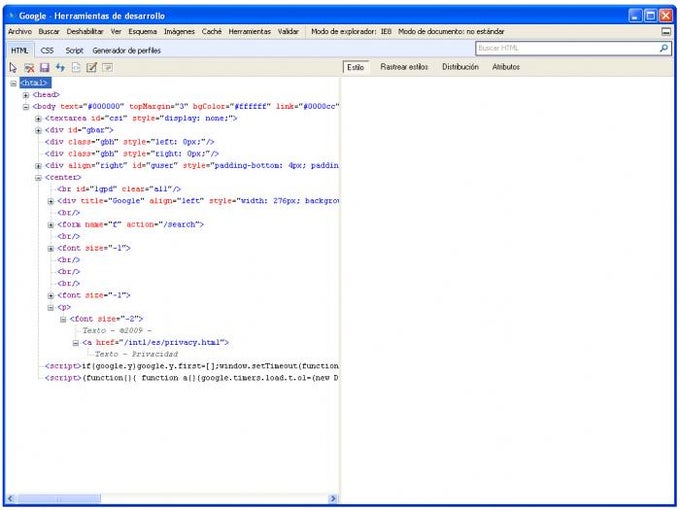Expand the second font size="-1" node
The height and width of the screenshot is (510, 680).
tap(51, 296)
